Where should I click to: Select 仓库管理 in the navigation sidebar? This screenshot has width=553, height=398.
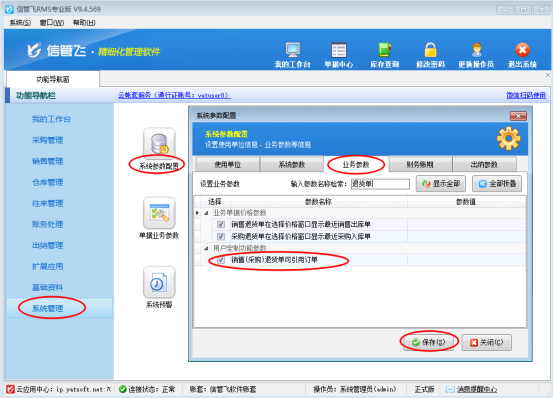pyautogui.click(x=48, y=182)
